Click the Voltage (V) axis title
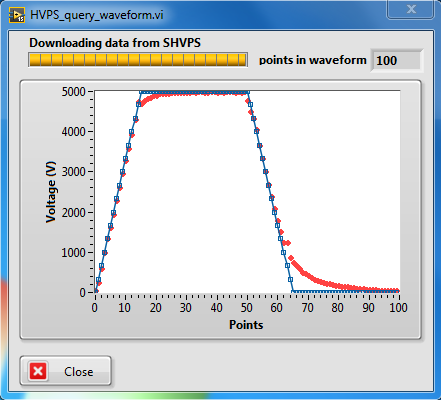 pos(51,192)
